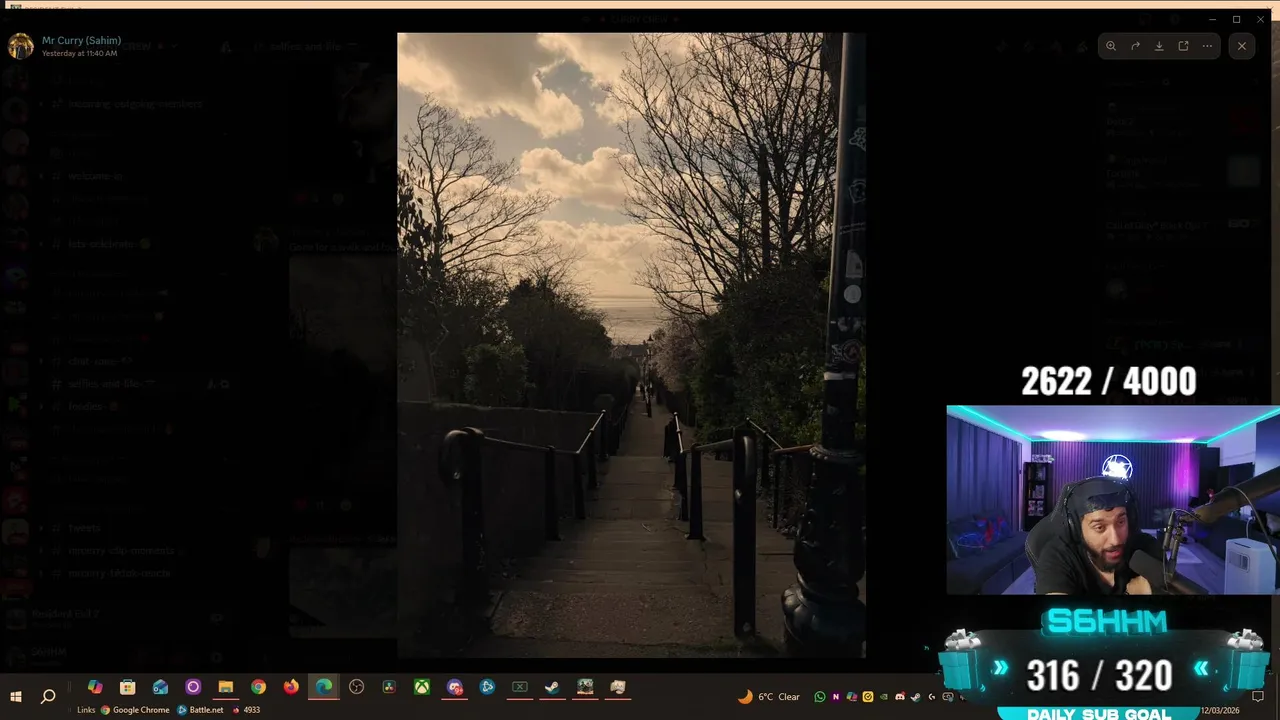Click the Mr Curry (Sahim) username
Viewport: 1280px width, 720px height.
point(81,40)
